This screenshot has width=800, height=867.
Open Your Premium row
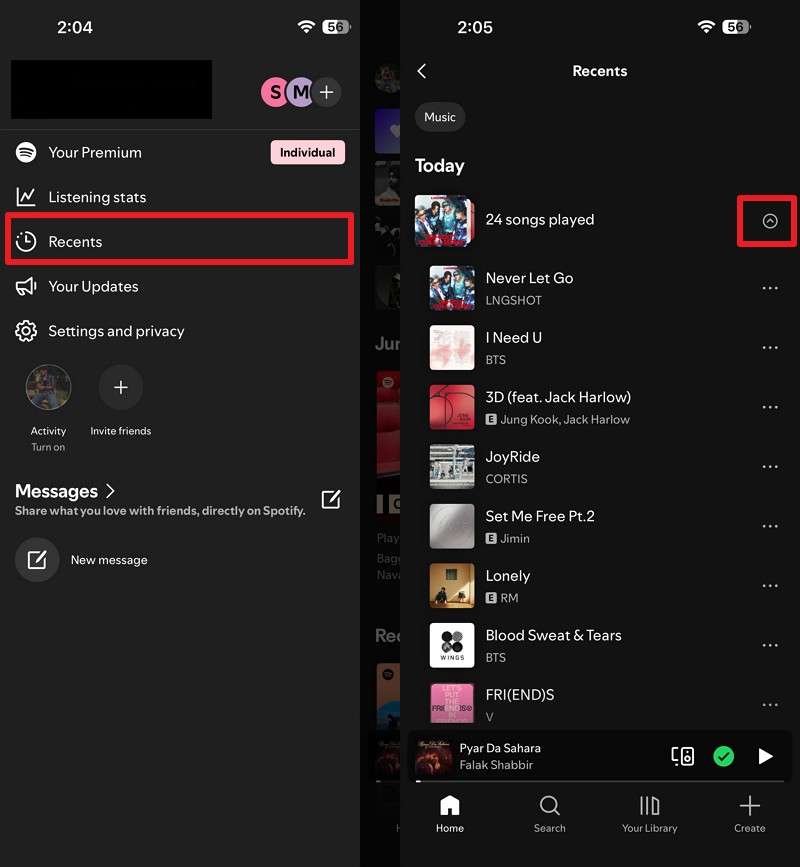[180, 152]
